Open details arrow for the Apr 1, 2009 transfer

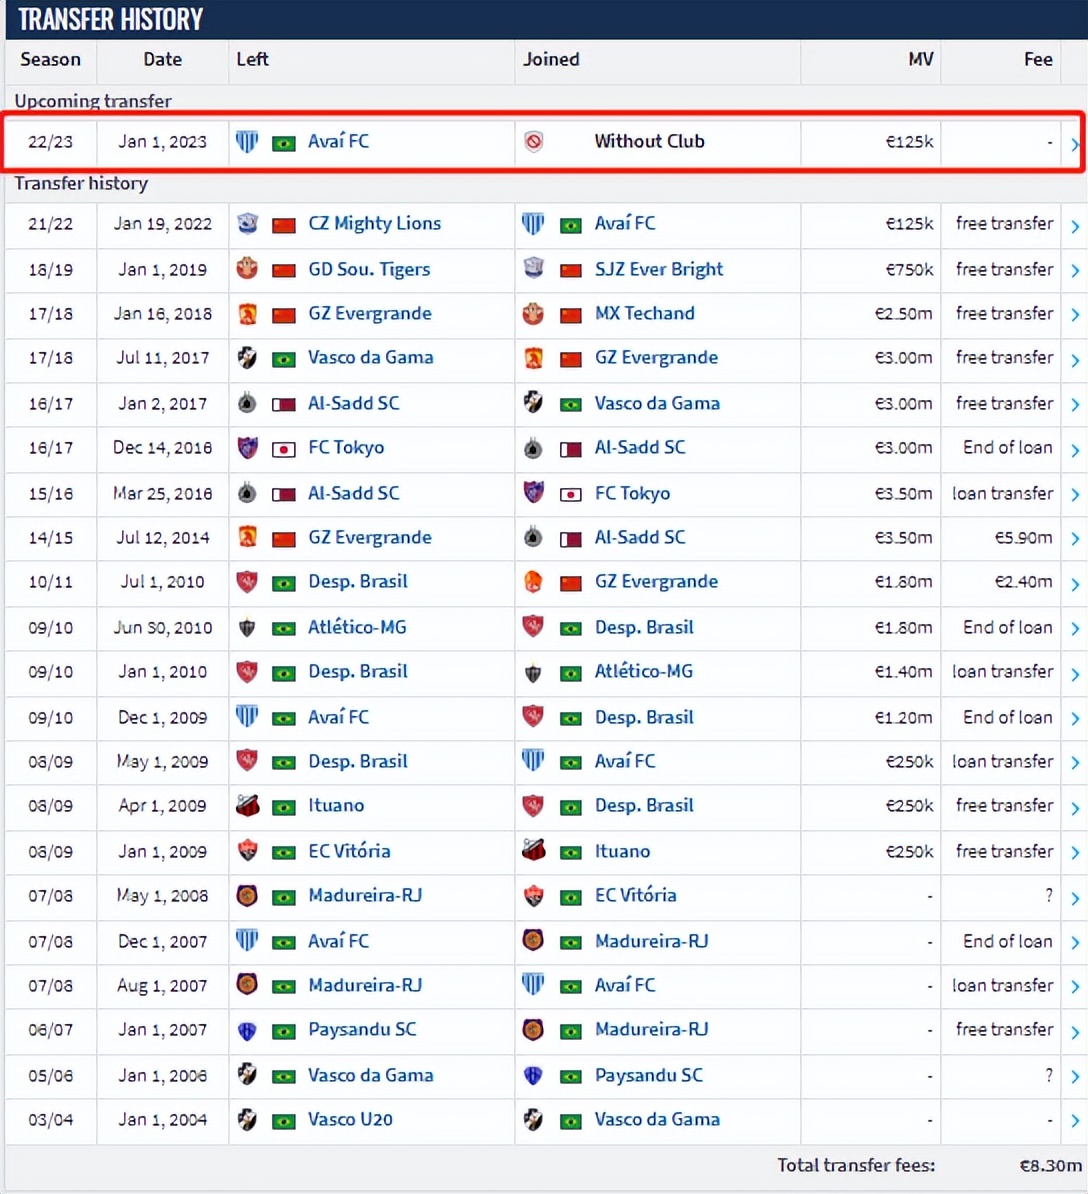point(1074,808)
